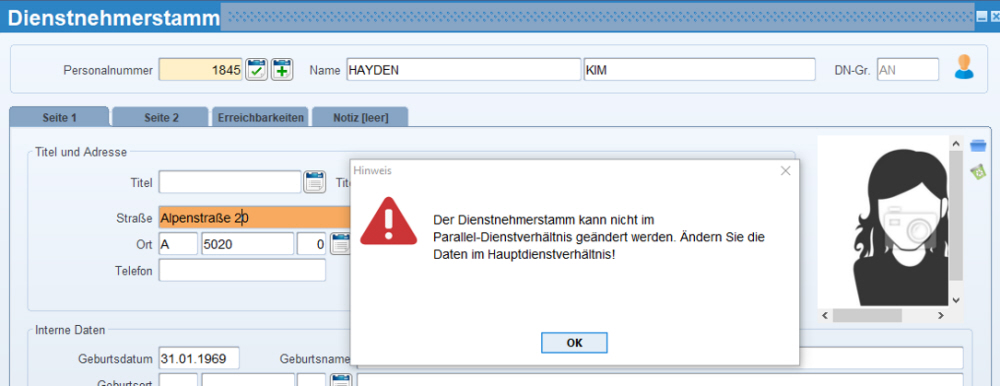Click the Geburtsname input field
The width and height of the screenshot is (1000, 386).
click(x=660, y=358)
